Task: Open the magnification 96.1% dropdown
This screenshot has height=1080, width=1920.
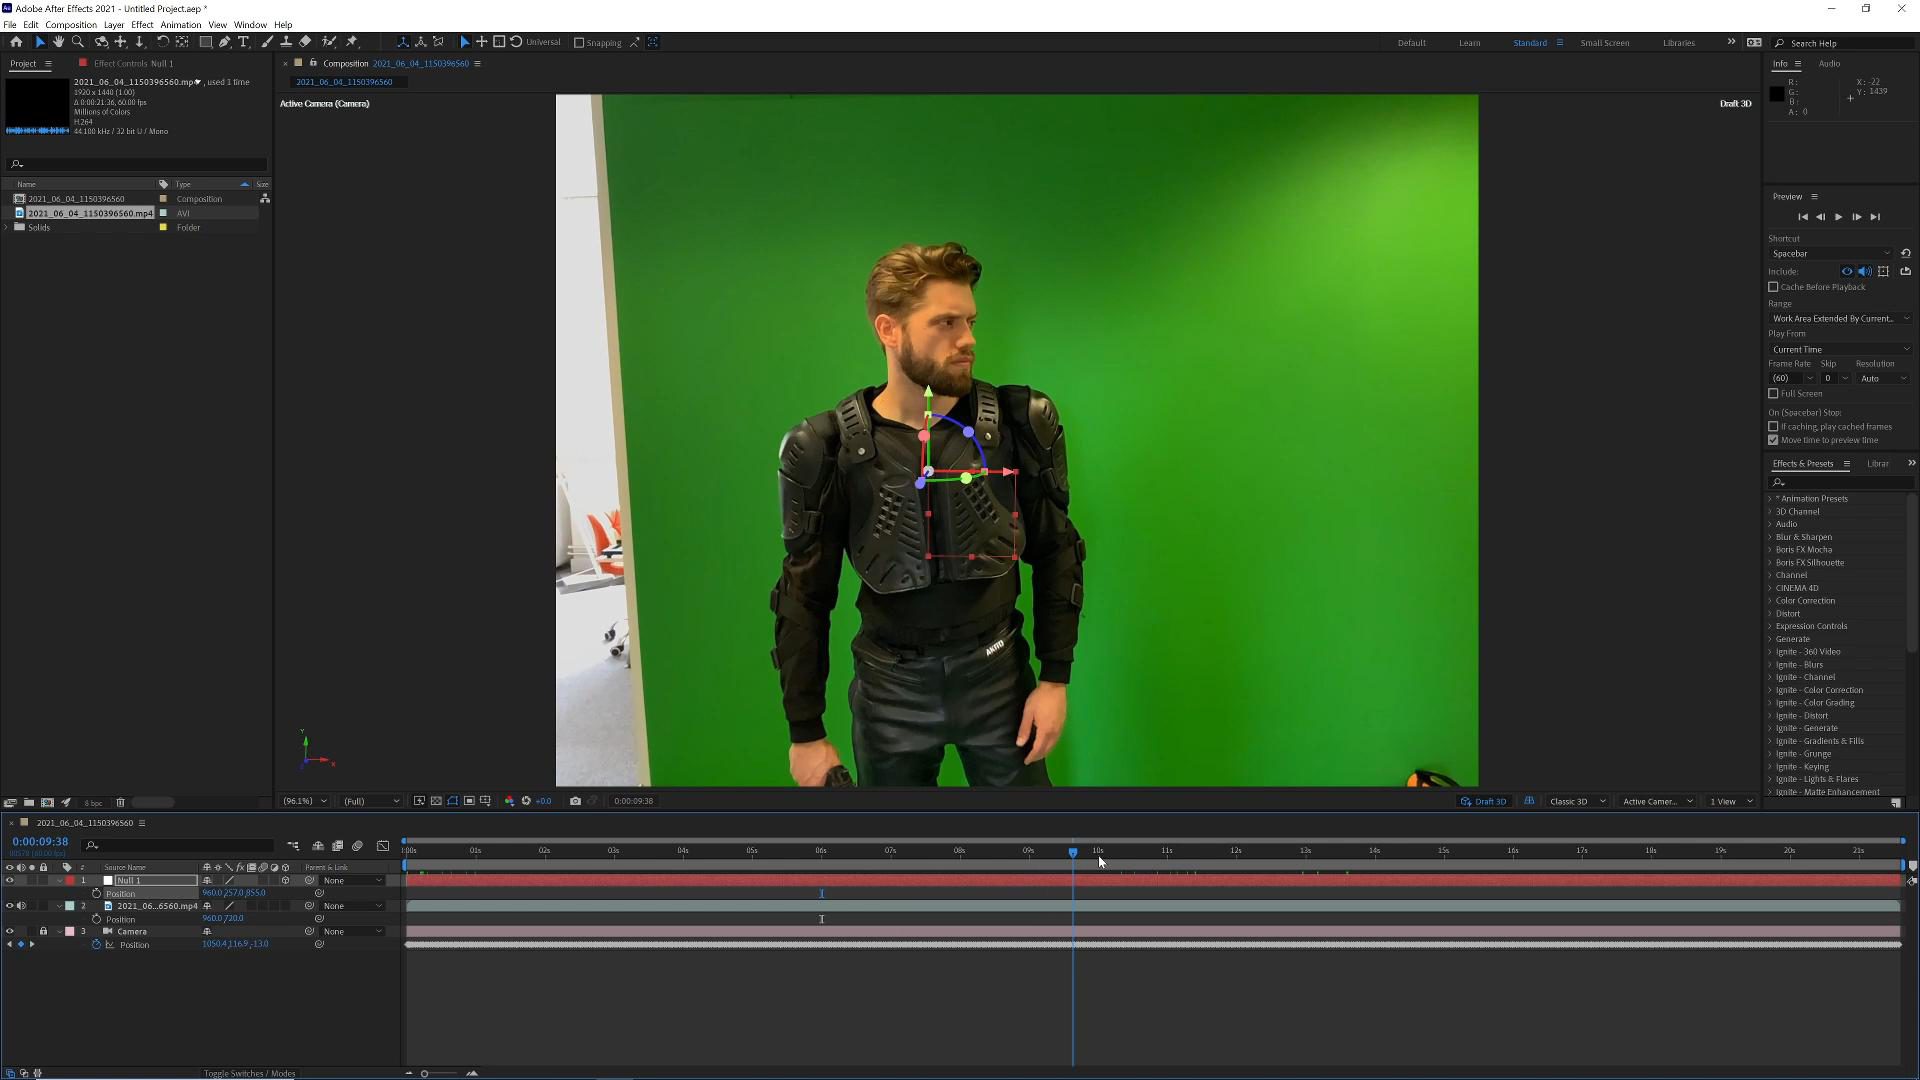Action: pyautogui.click(x=305, y=801)
